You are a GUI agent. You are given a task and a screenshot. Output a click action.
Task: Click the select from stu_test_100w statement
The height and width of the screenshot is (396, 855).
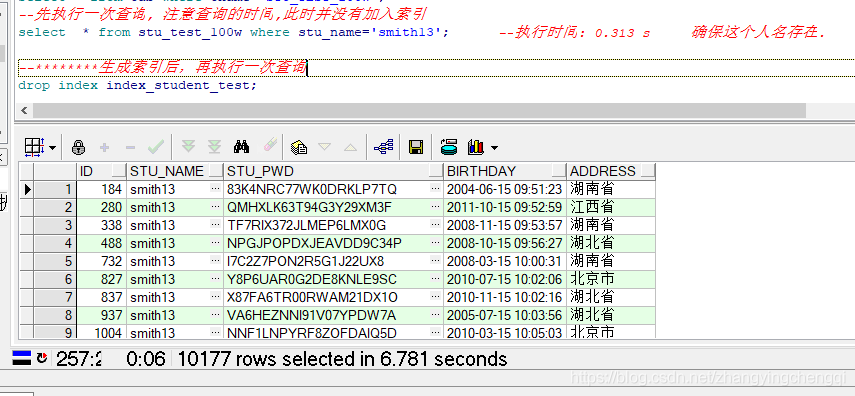[x=233, y=33]
